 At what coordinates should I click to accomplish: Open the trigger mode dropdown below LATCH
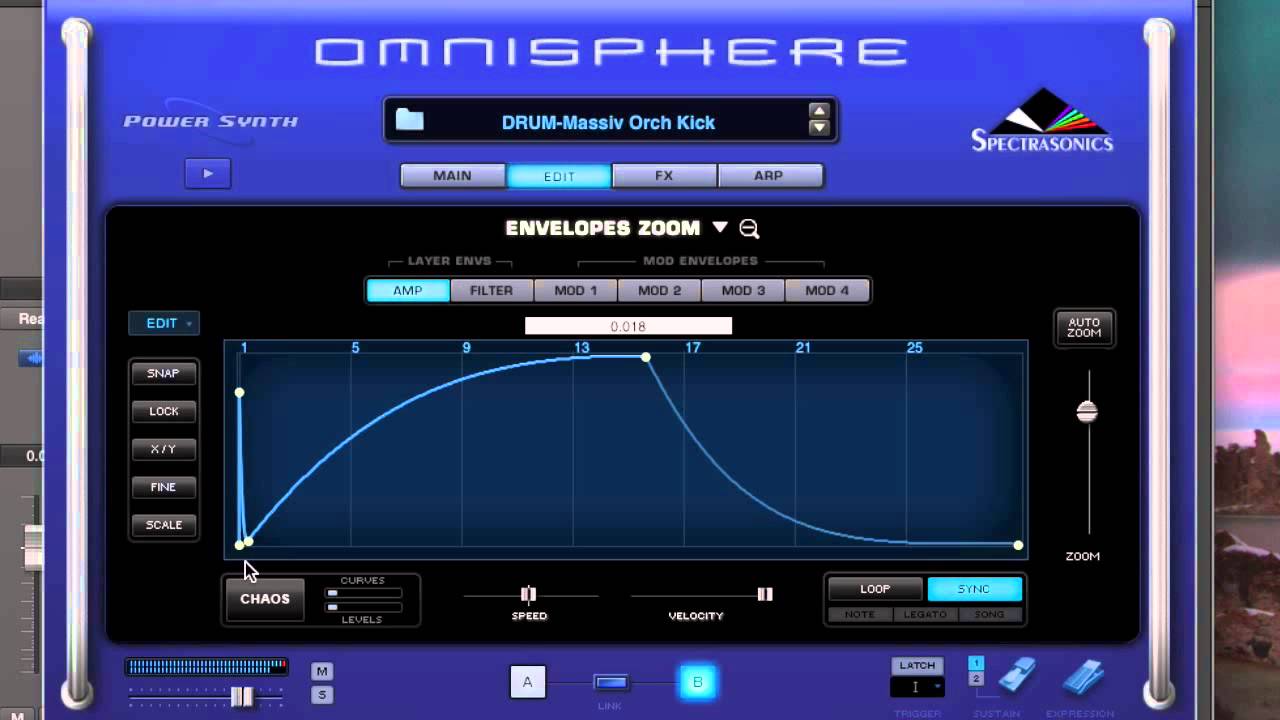tap(917, 687)
